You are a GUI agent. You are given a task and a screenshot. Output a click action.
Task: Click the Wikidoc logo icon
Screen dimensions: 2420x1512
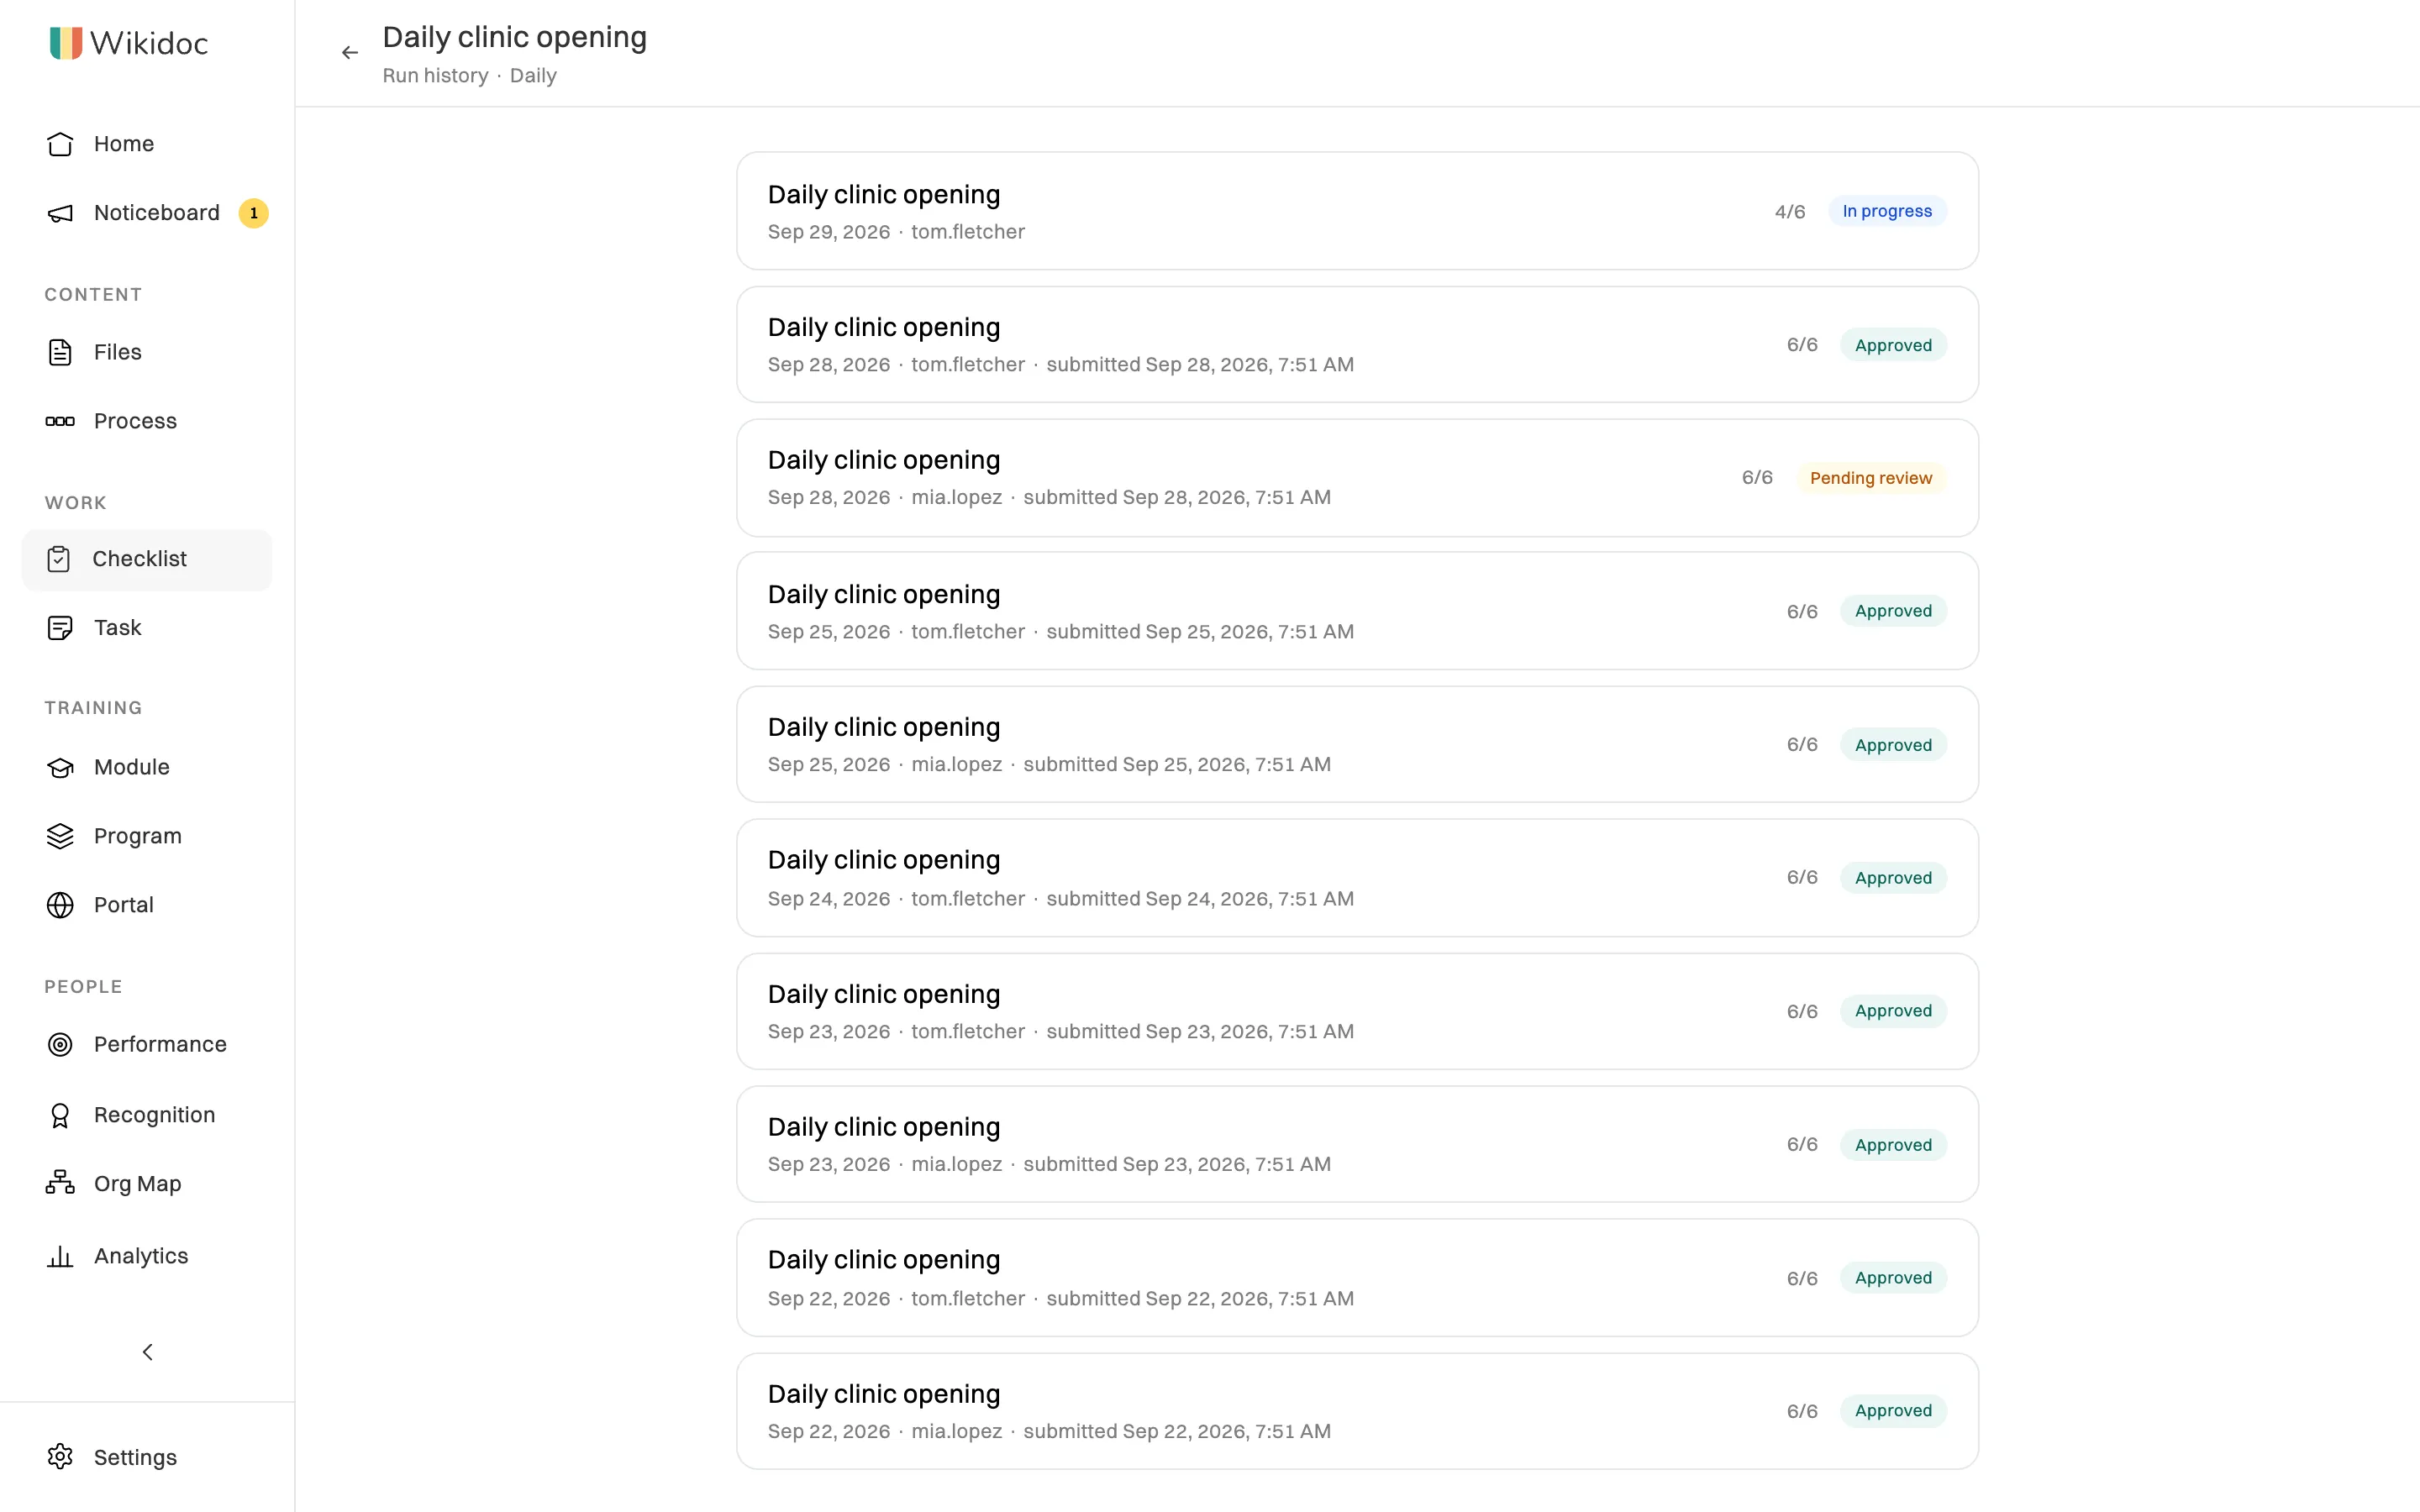tap(66, 43)
